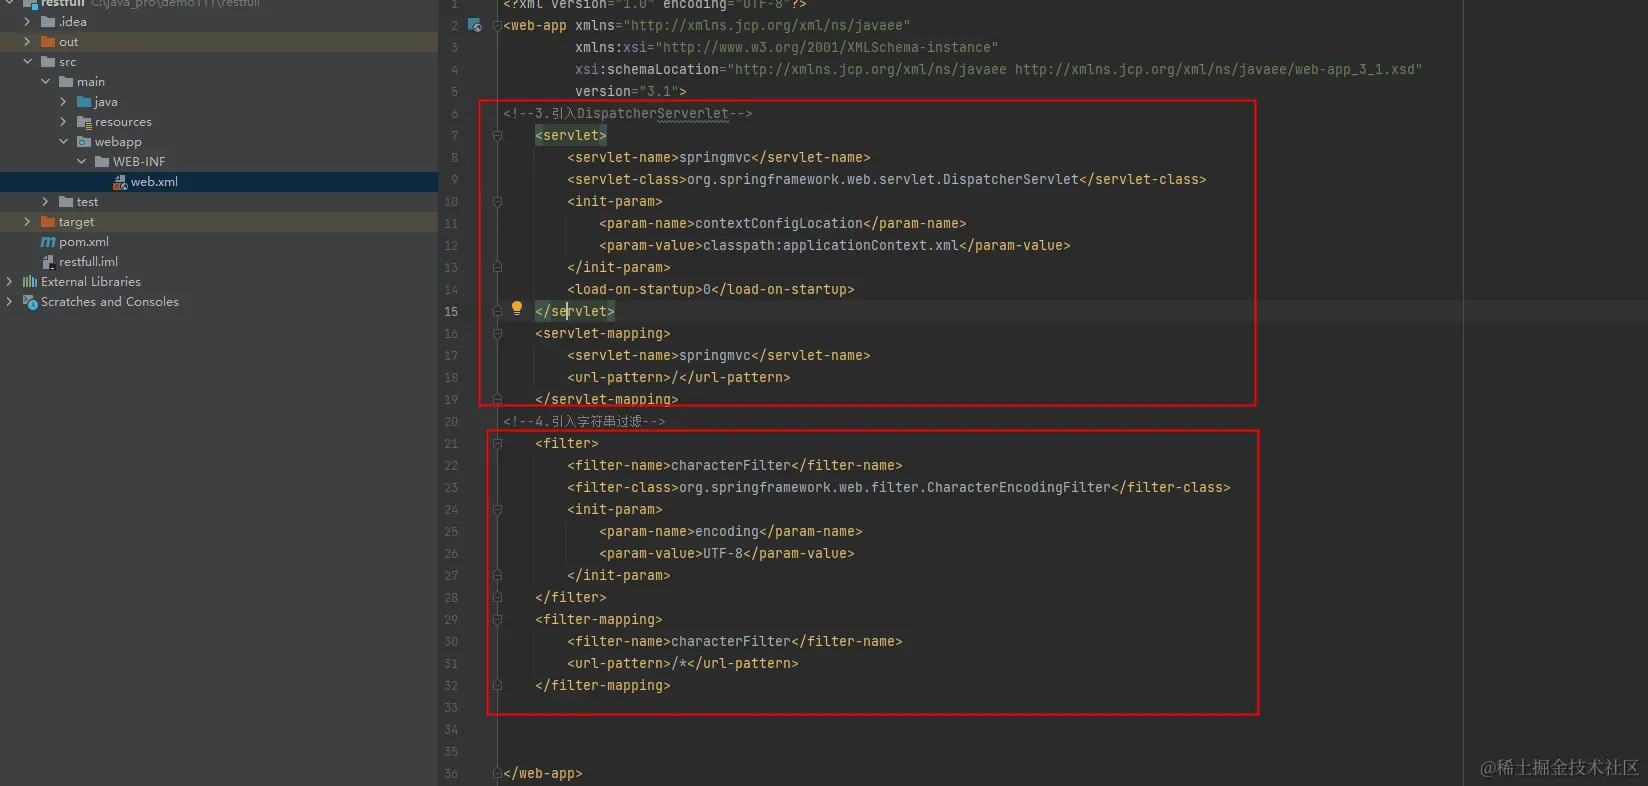
Task: Click the .idea folder icon
Action: click(48, 22)
